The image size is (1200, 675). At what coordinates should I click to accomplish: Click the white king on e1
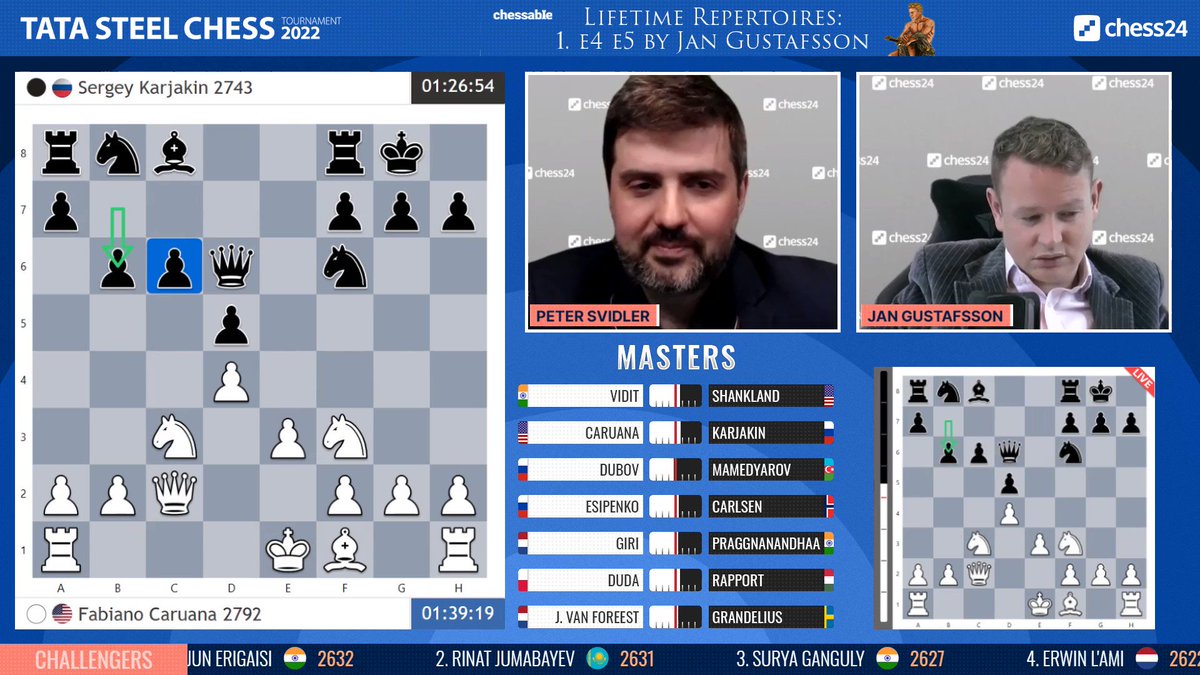(x=288, y=549)
